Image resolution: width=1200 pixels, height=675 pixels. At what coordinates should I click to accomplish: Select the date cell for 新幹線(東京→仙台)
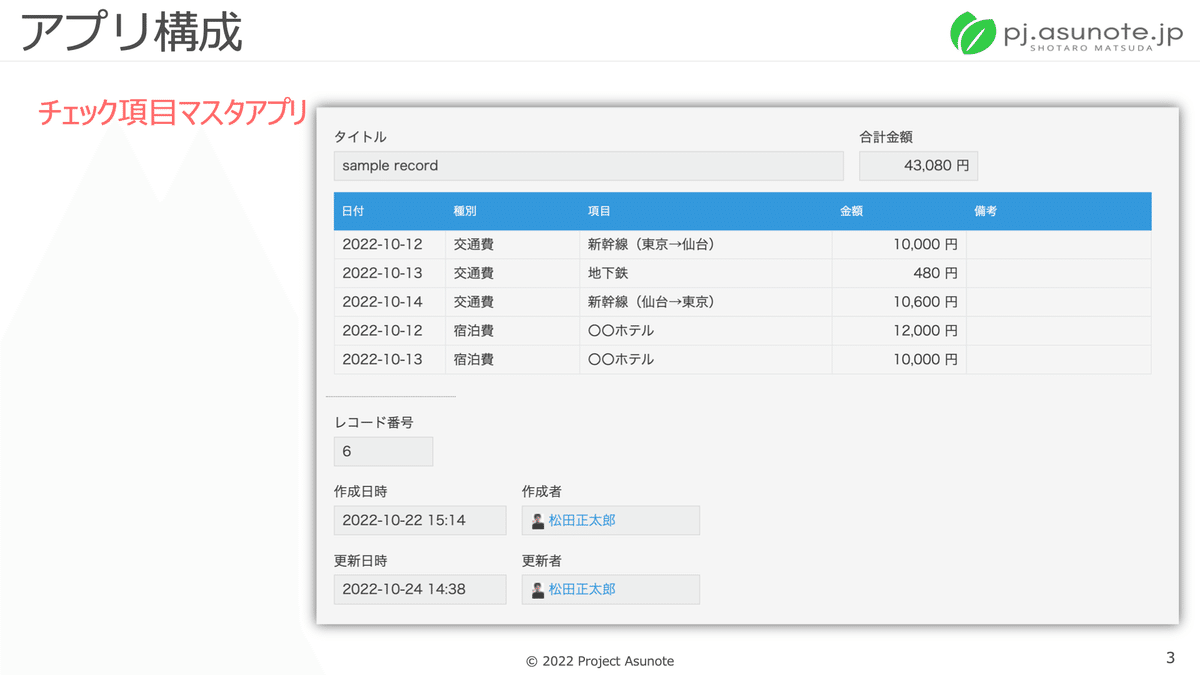[390, 244]
